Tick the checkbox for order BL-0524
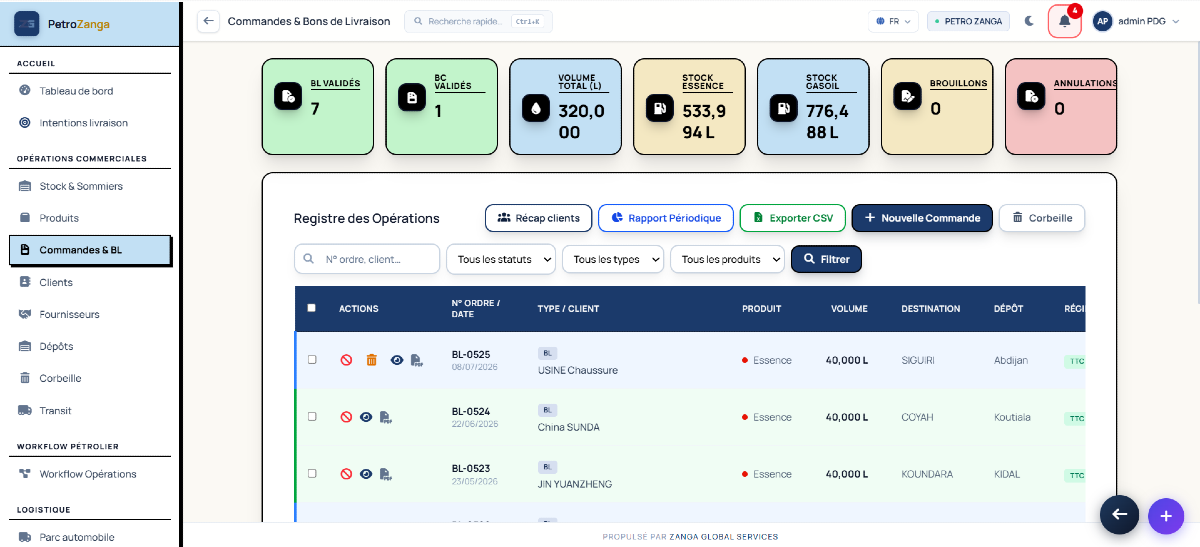The image size is (1200, 547). (x=312, y=416)
